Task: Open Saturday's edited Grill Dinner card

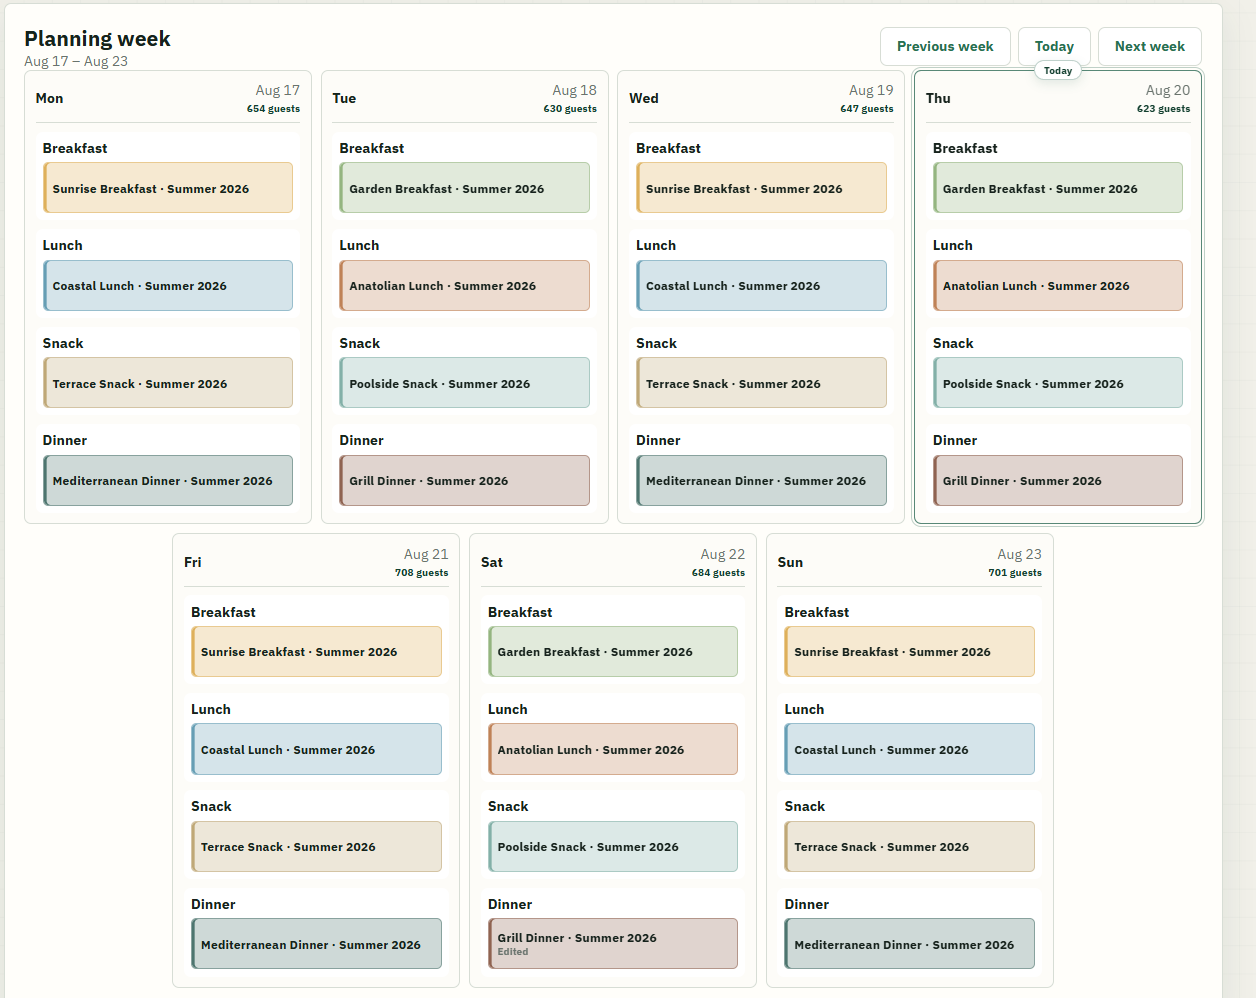Action: [x=613, y=944]
